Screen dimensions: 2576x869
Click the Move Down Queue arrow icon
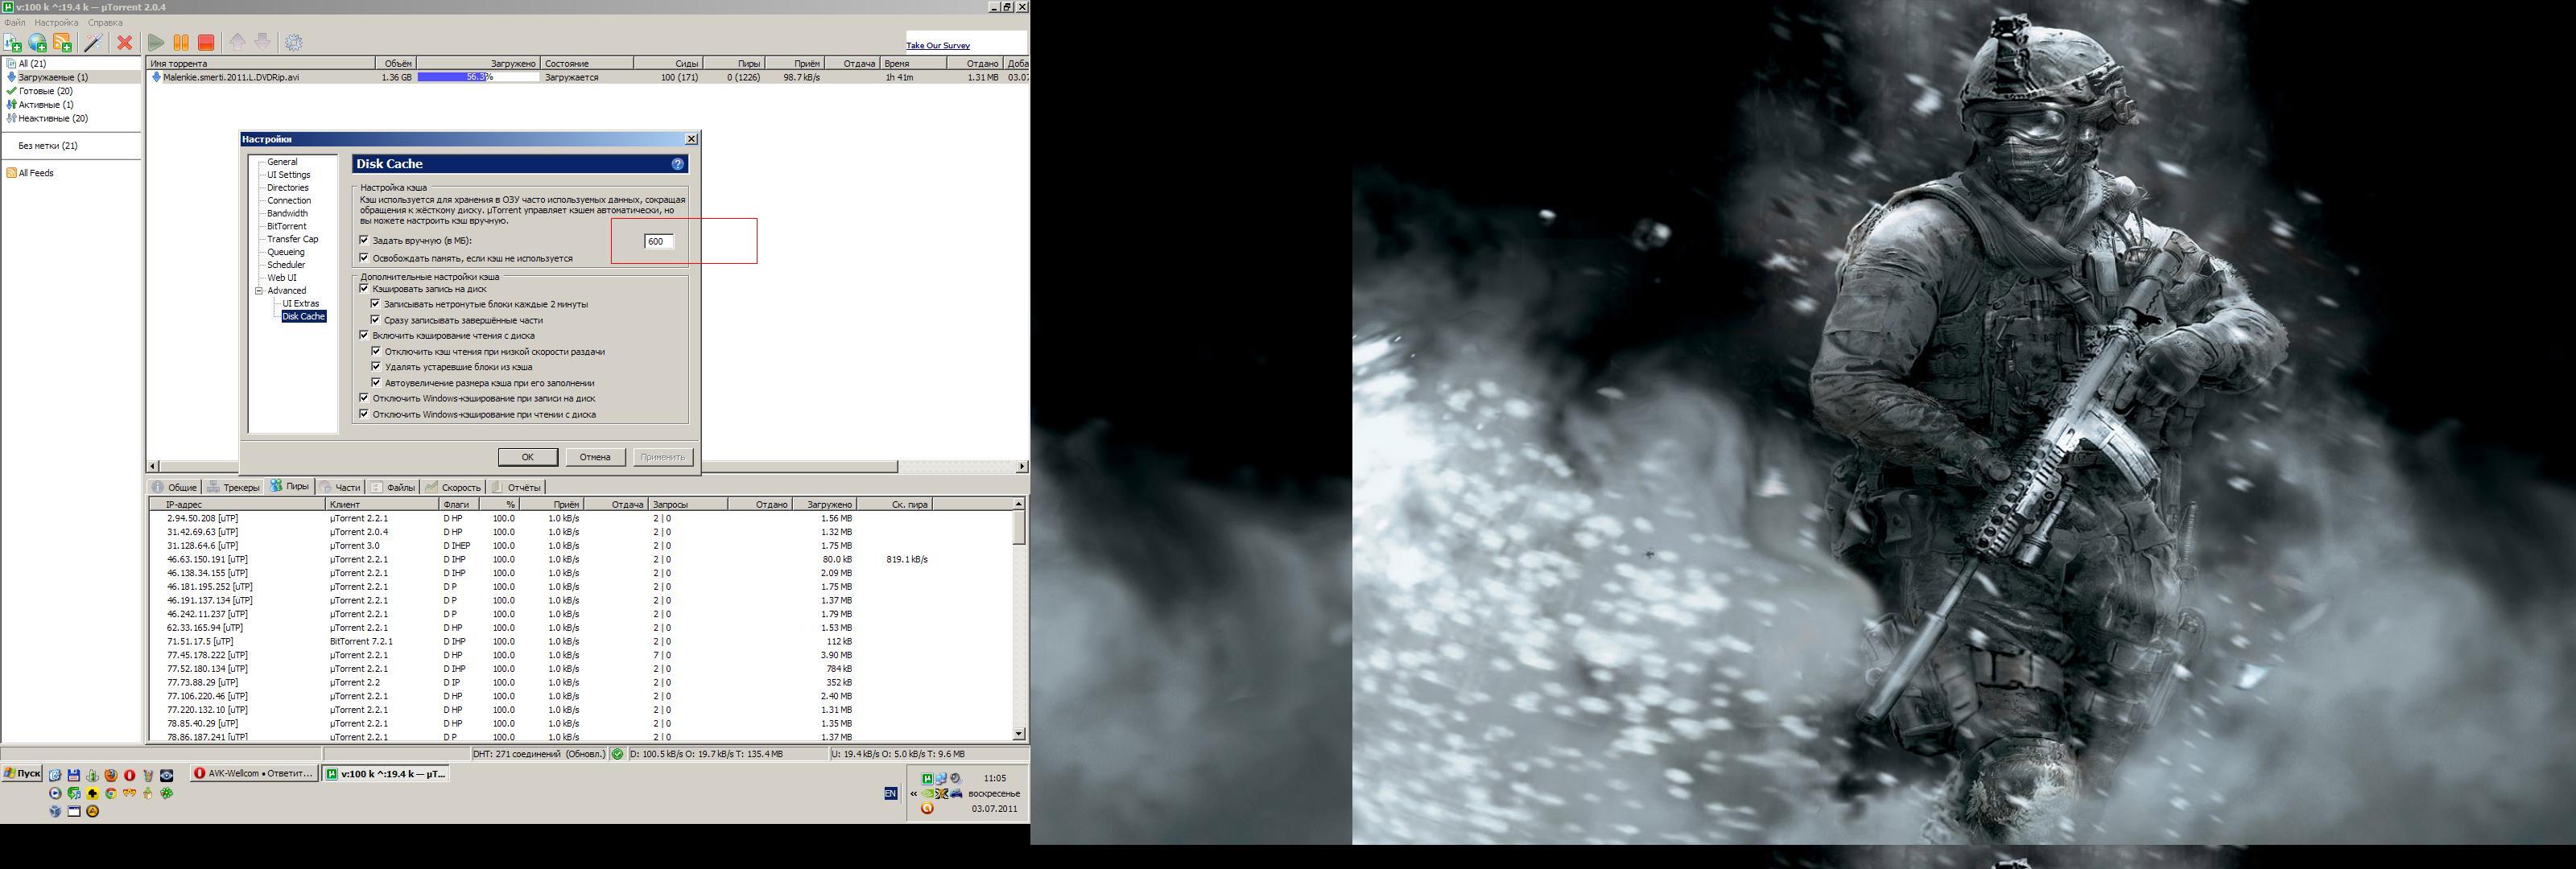point(262,42)
